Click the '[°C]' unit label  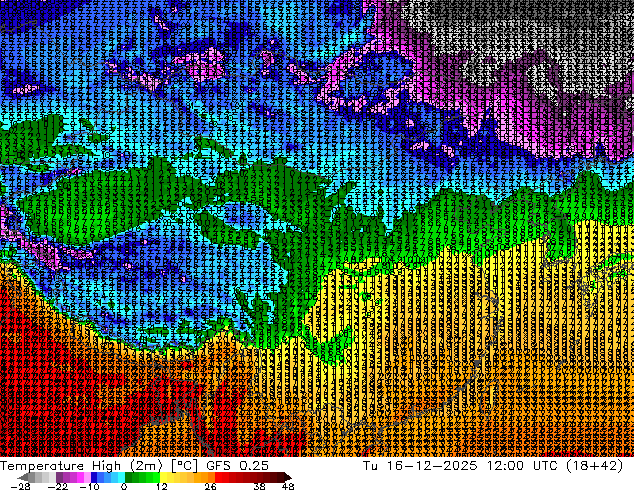pos(184,466)
